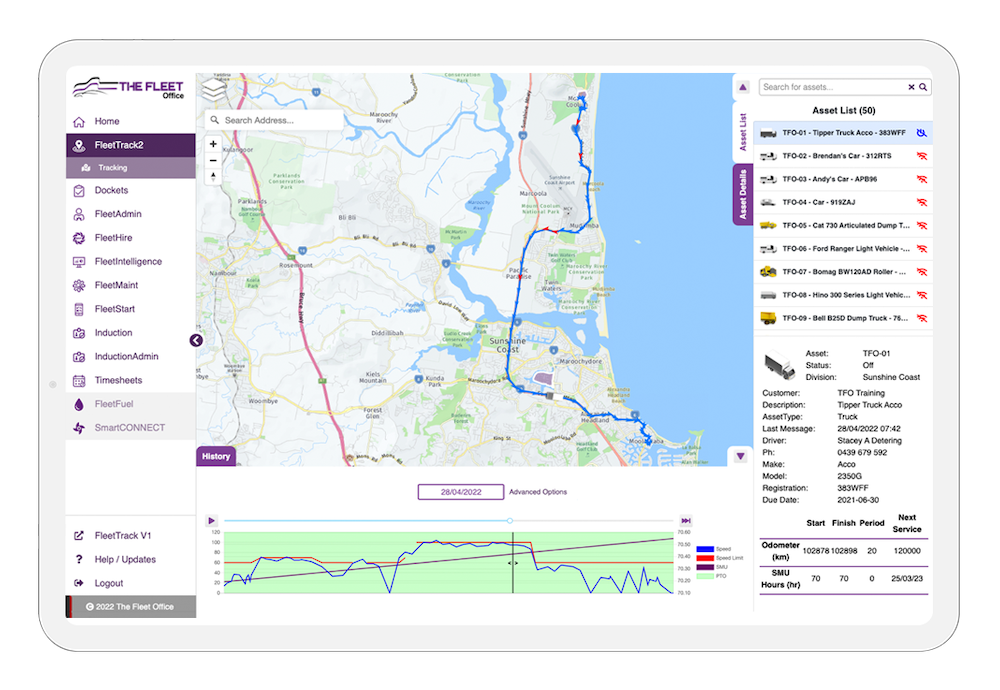
Task: Skip playback to the end
Action: pyautogui.click(x=686, y=521)
